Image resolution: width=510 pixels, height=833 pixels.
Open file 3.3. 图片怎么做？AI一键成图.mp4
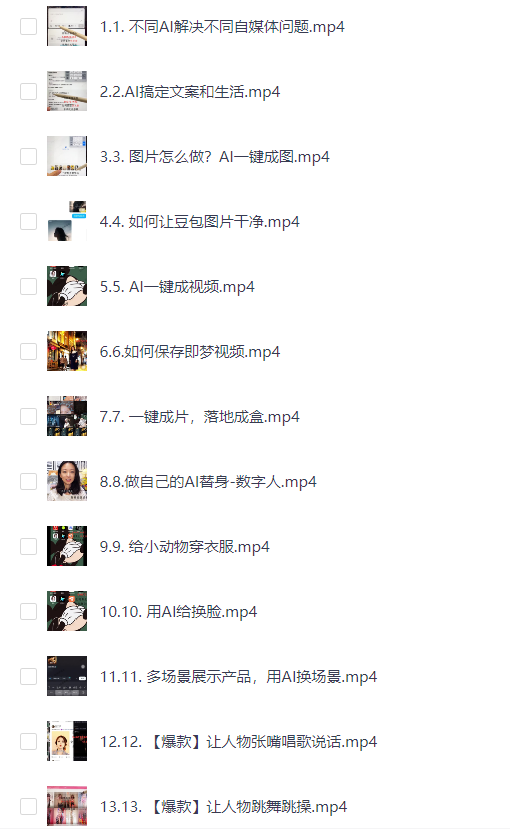pyautogui.click(x=215, y=157)
